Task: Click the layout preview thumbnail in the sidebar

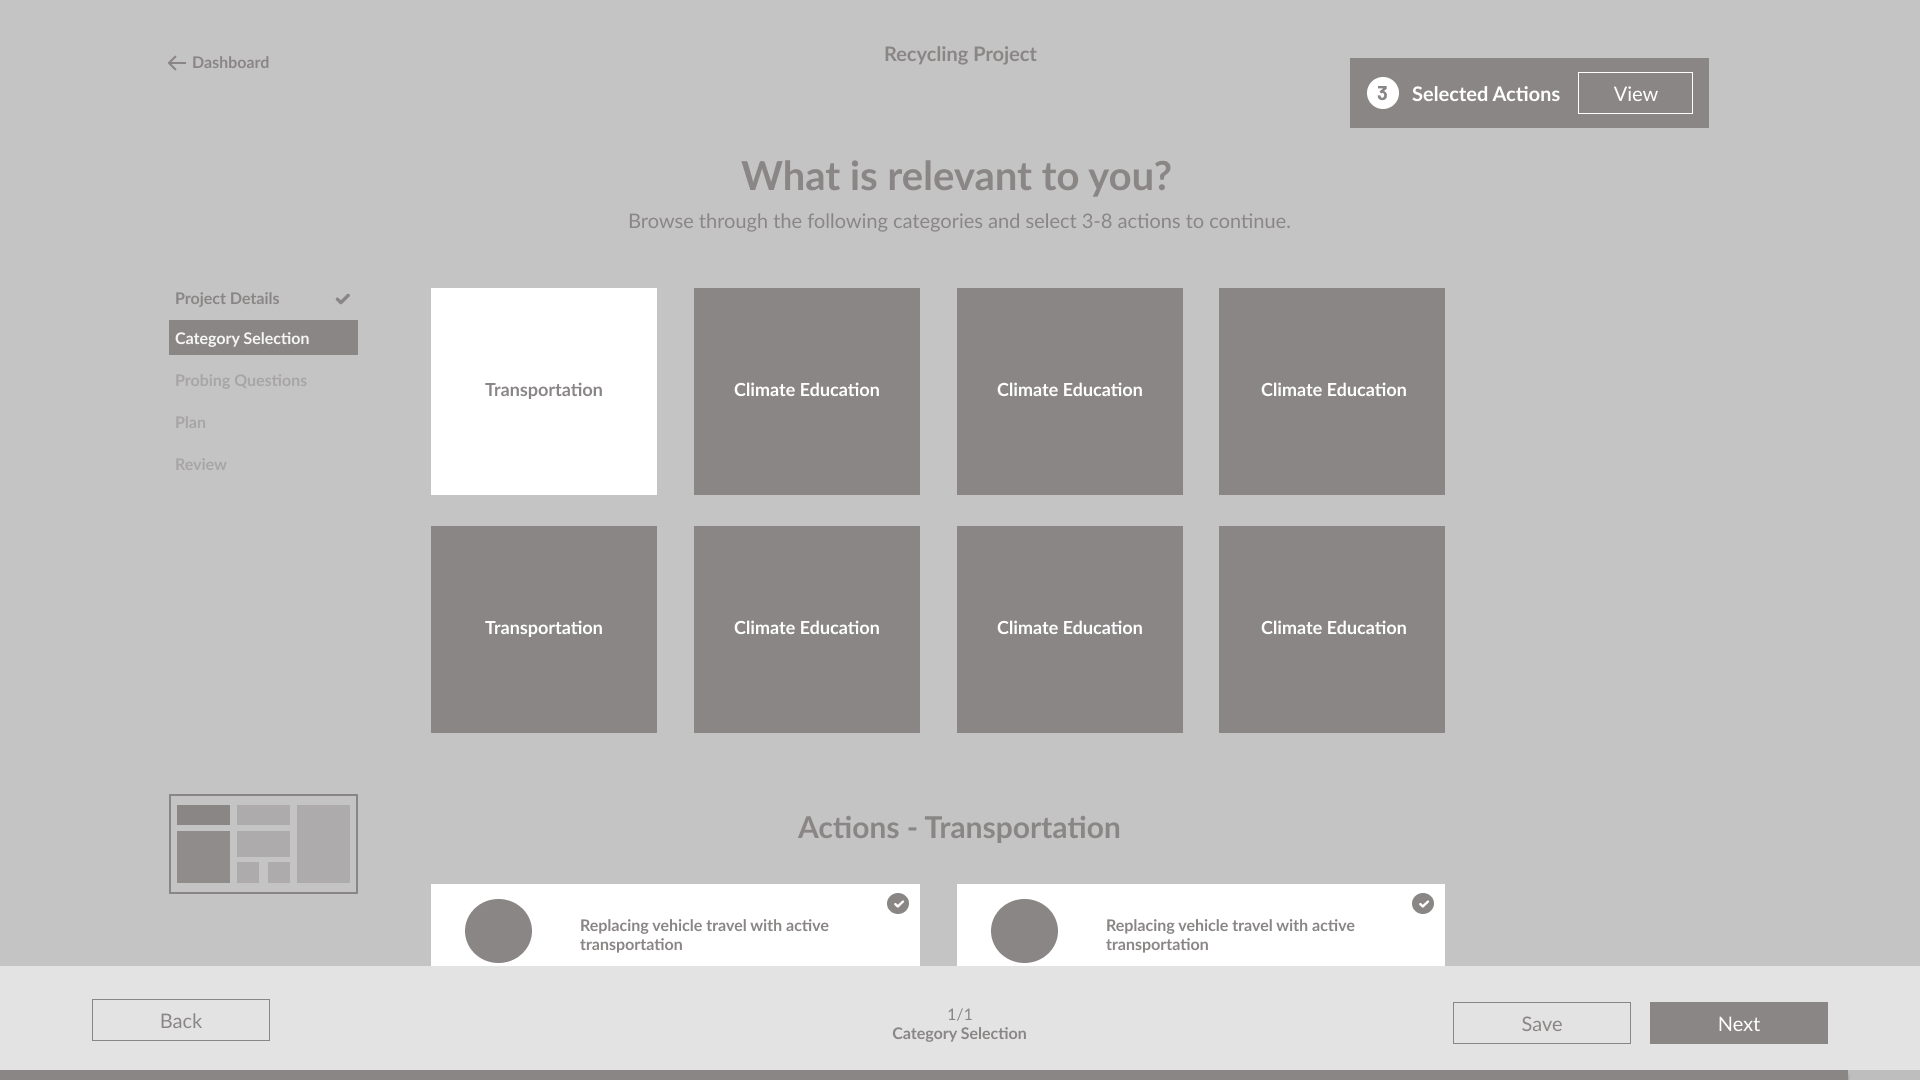Action: coord(263,844)
